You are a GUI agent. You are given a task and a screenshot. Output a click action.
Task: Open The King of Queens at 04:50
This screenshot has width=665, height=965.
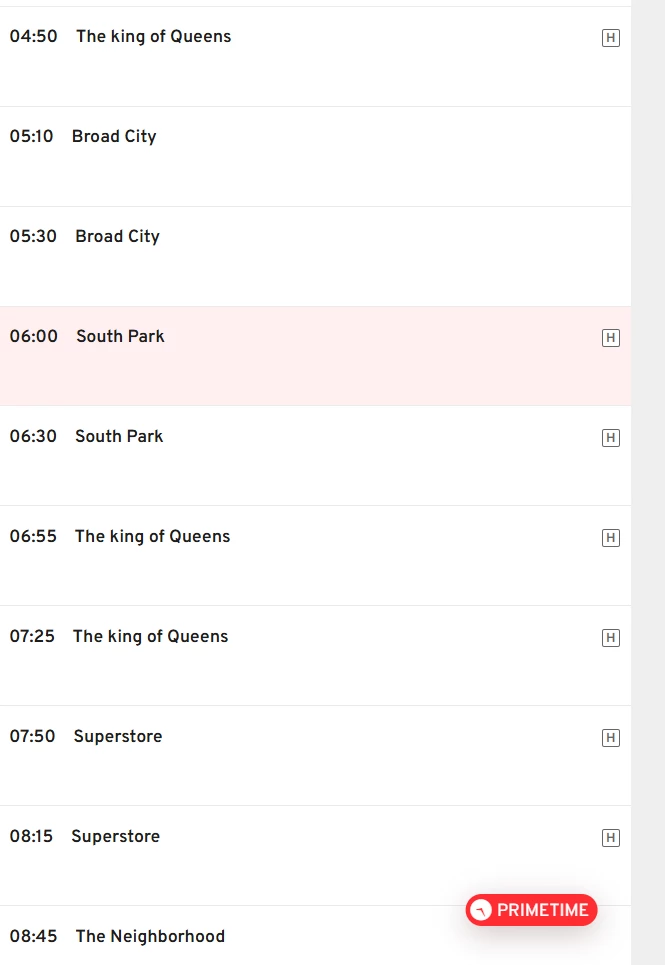pyautogui.click(x=153, y=36)
